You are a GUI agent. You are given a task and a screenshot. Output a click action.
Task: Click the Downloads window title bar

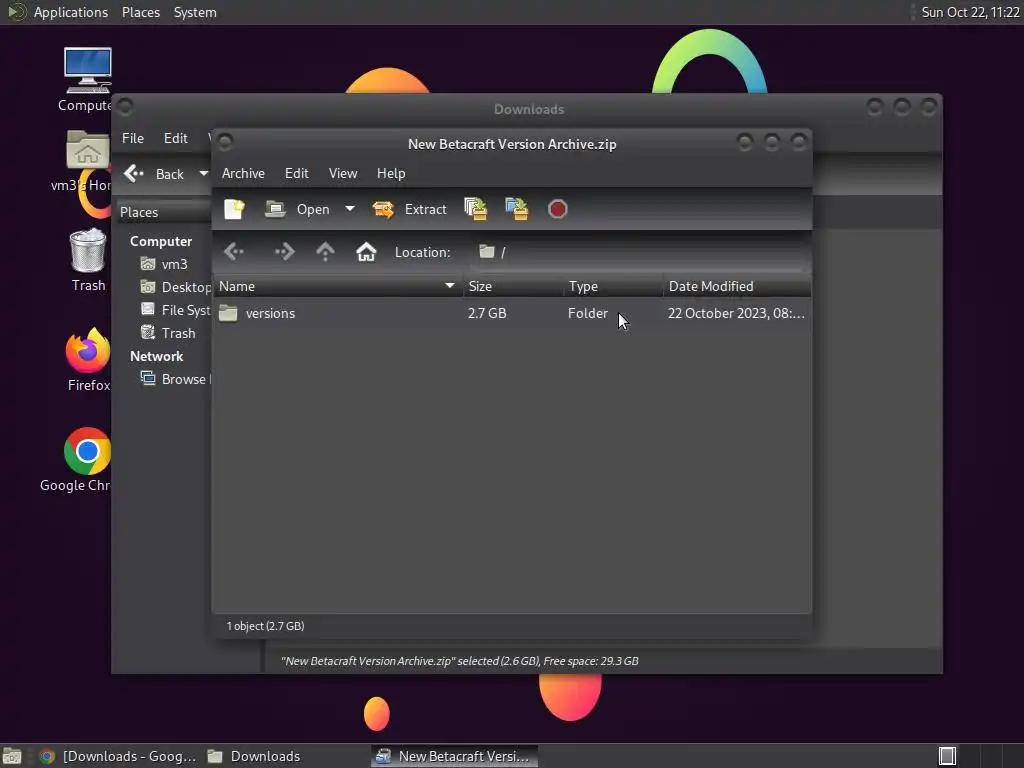pos(528,109)
